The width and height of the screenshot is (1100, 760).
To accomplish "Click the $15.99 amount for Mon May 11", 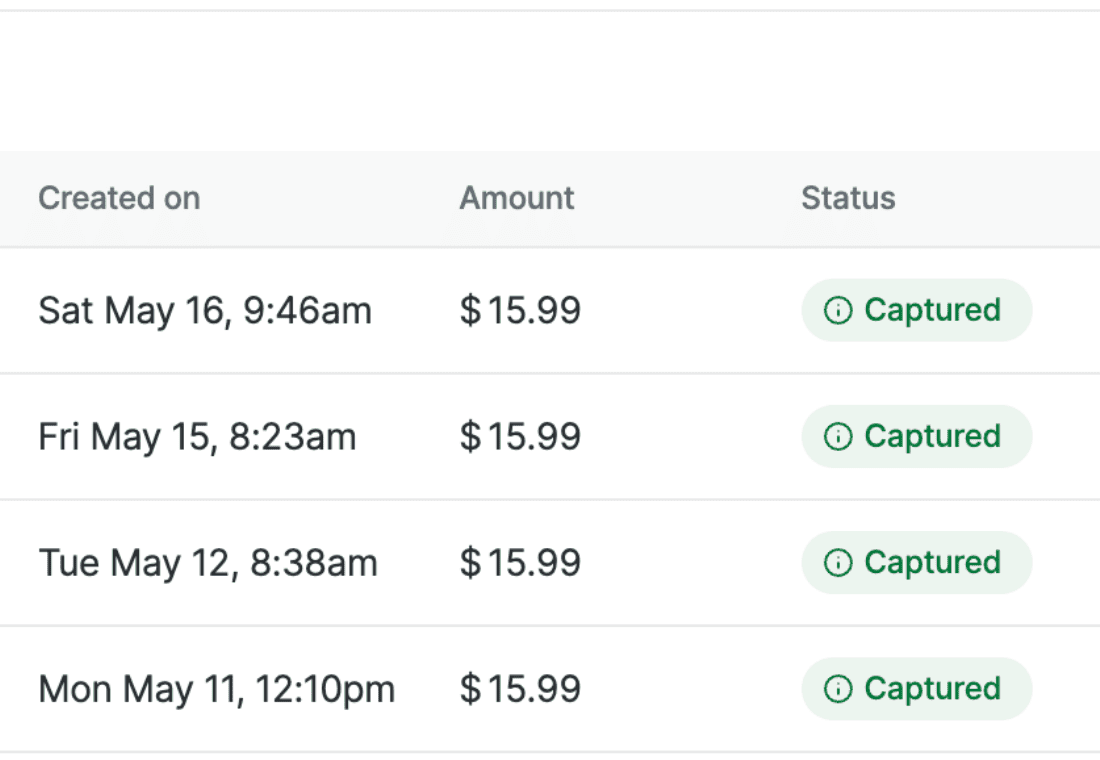I will click(x=521, y=689).
